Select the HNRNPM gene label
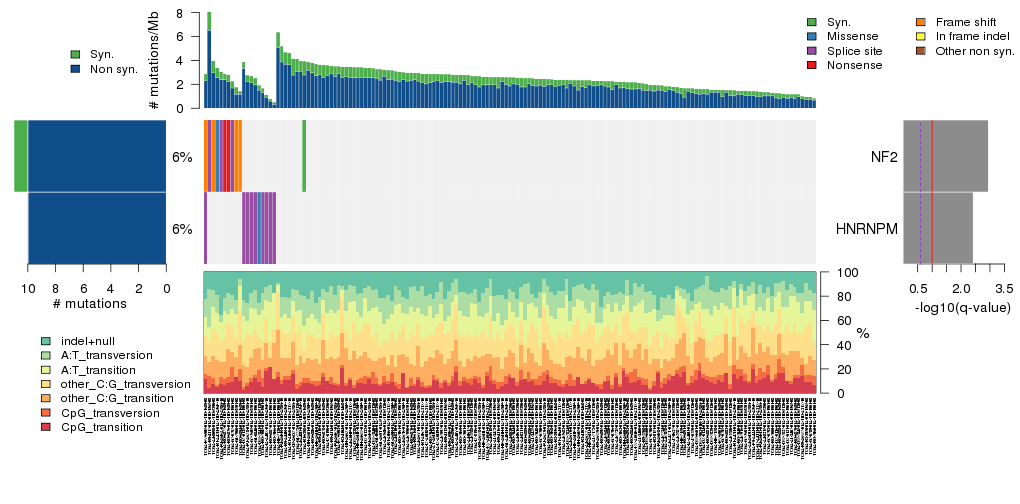1020x504 pixels. click(866, 229)
